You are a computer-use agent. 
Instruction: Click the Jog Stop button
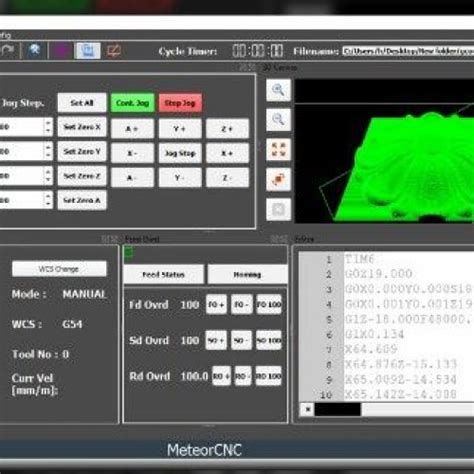(180, 153)
